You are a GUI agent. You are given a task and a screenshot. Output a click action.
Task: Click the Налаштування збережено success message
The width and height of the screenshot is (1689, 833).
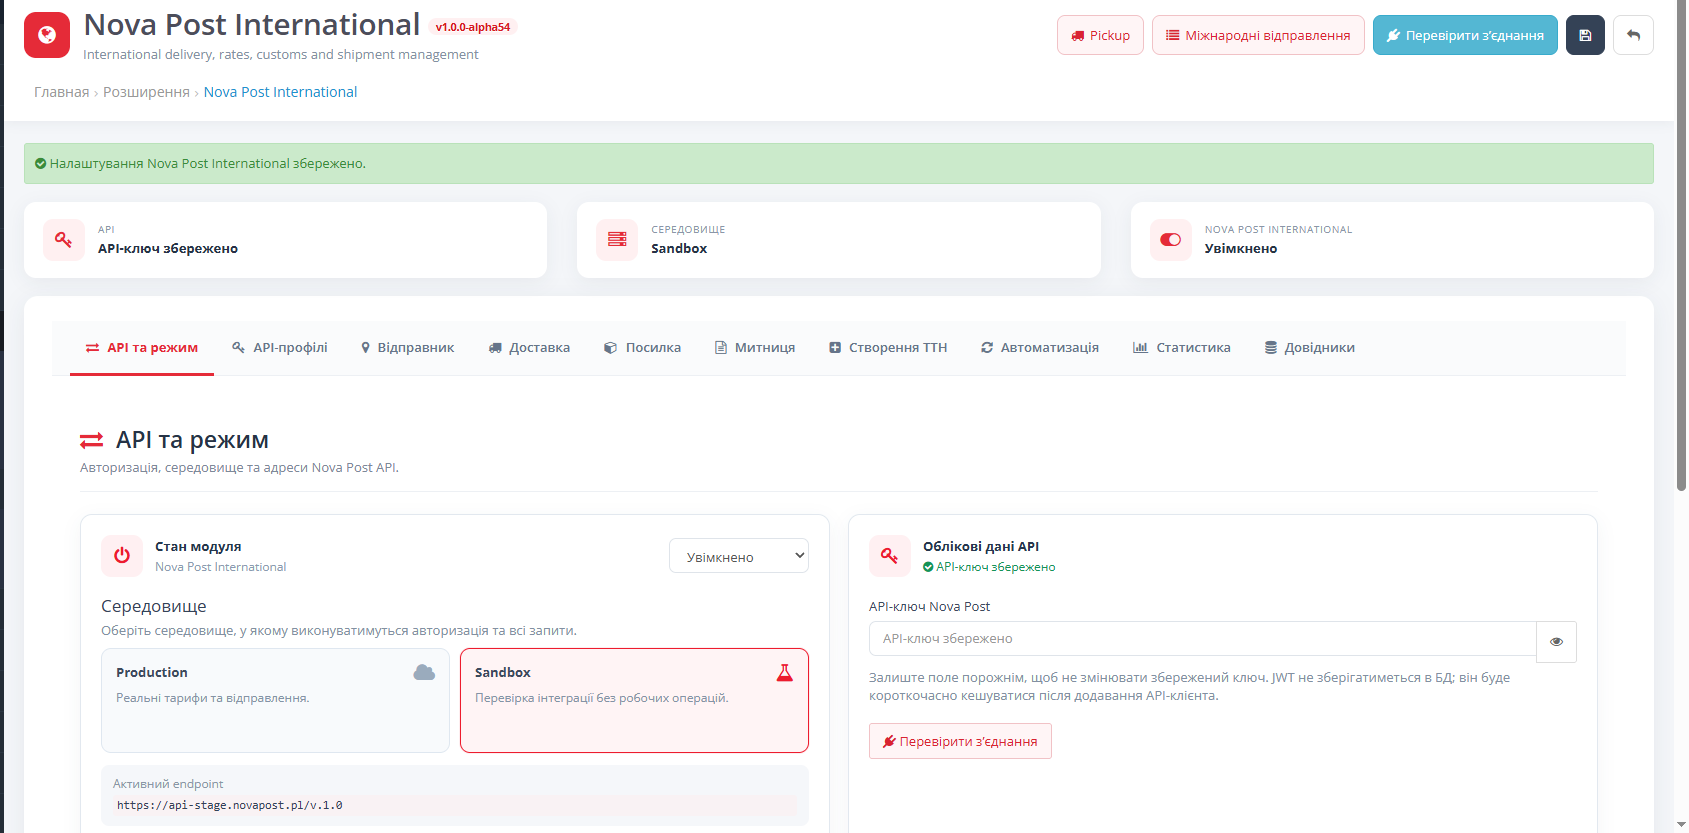(839, 163)
